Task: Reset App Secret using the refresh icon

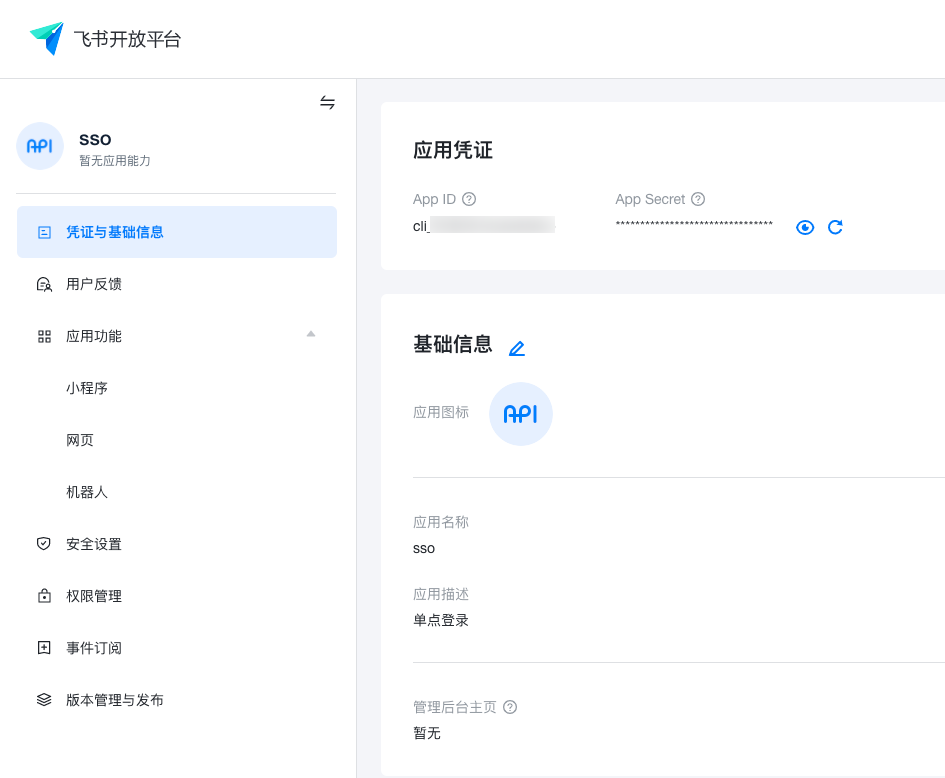Action: click(x=835, y=227)
